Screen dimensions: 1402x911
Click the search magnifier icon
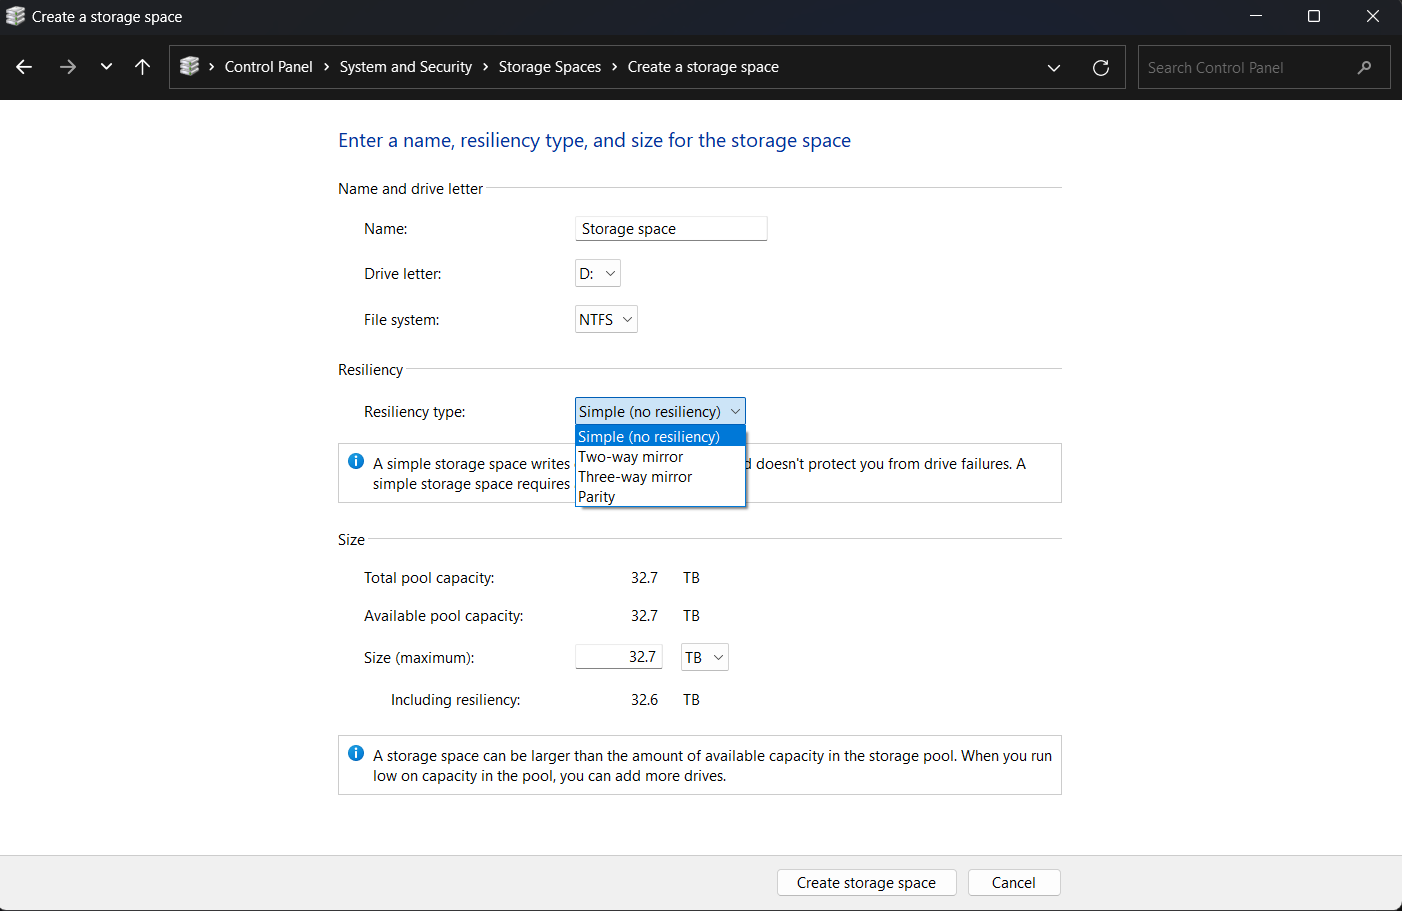1364,67
